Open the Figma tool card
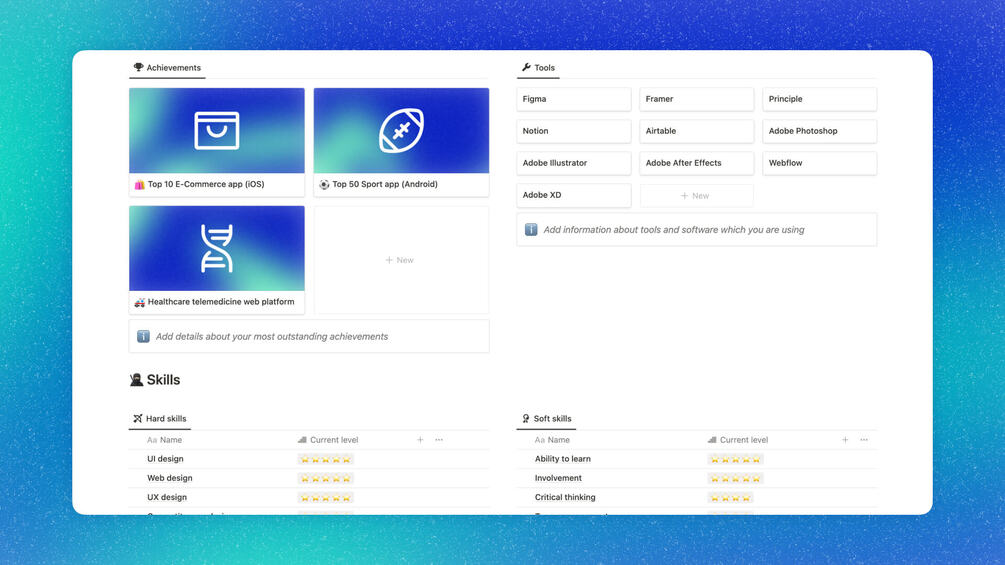 [x=574, y=99]
